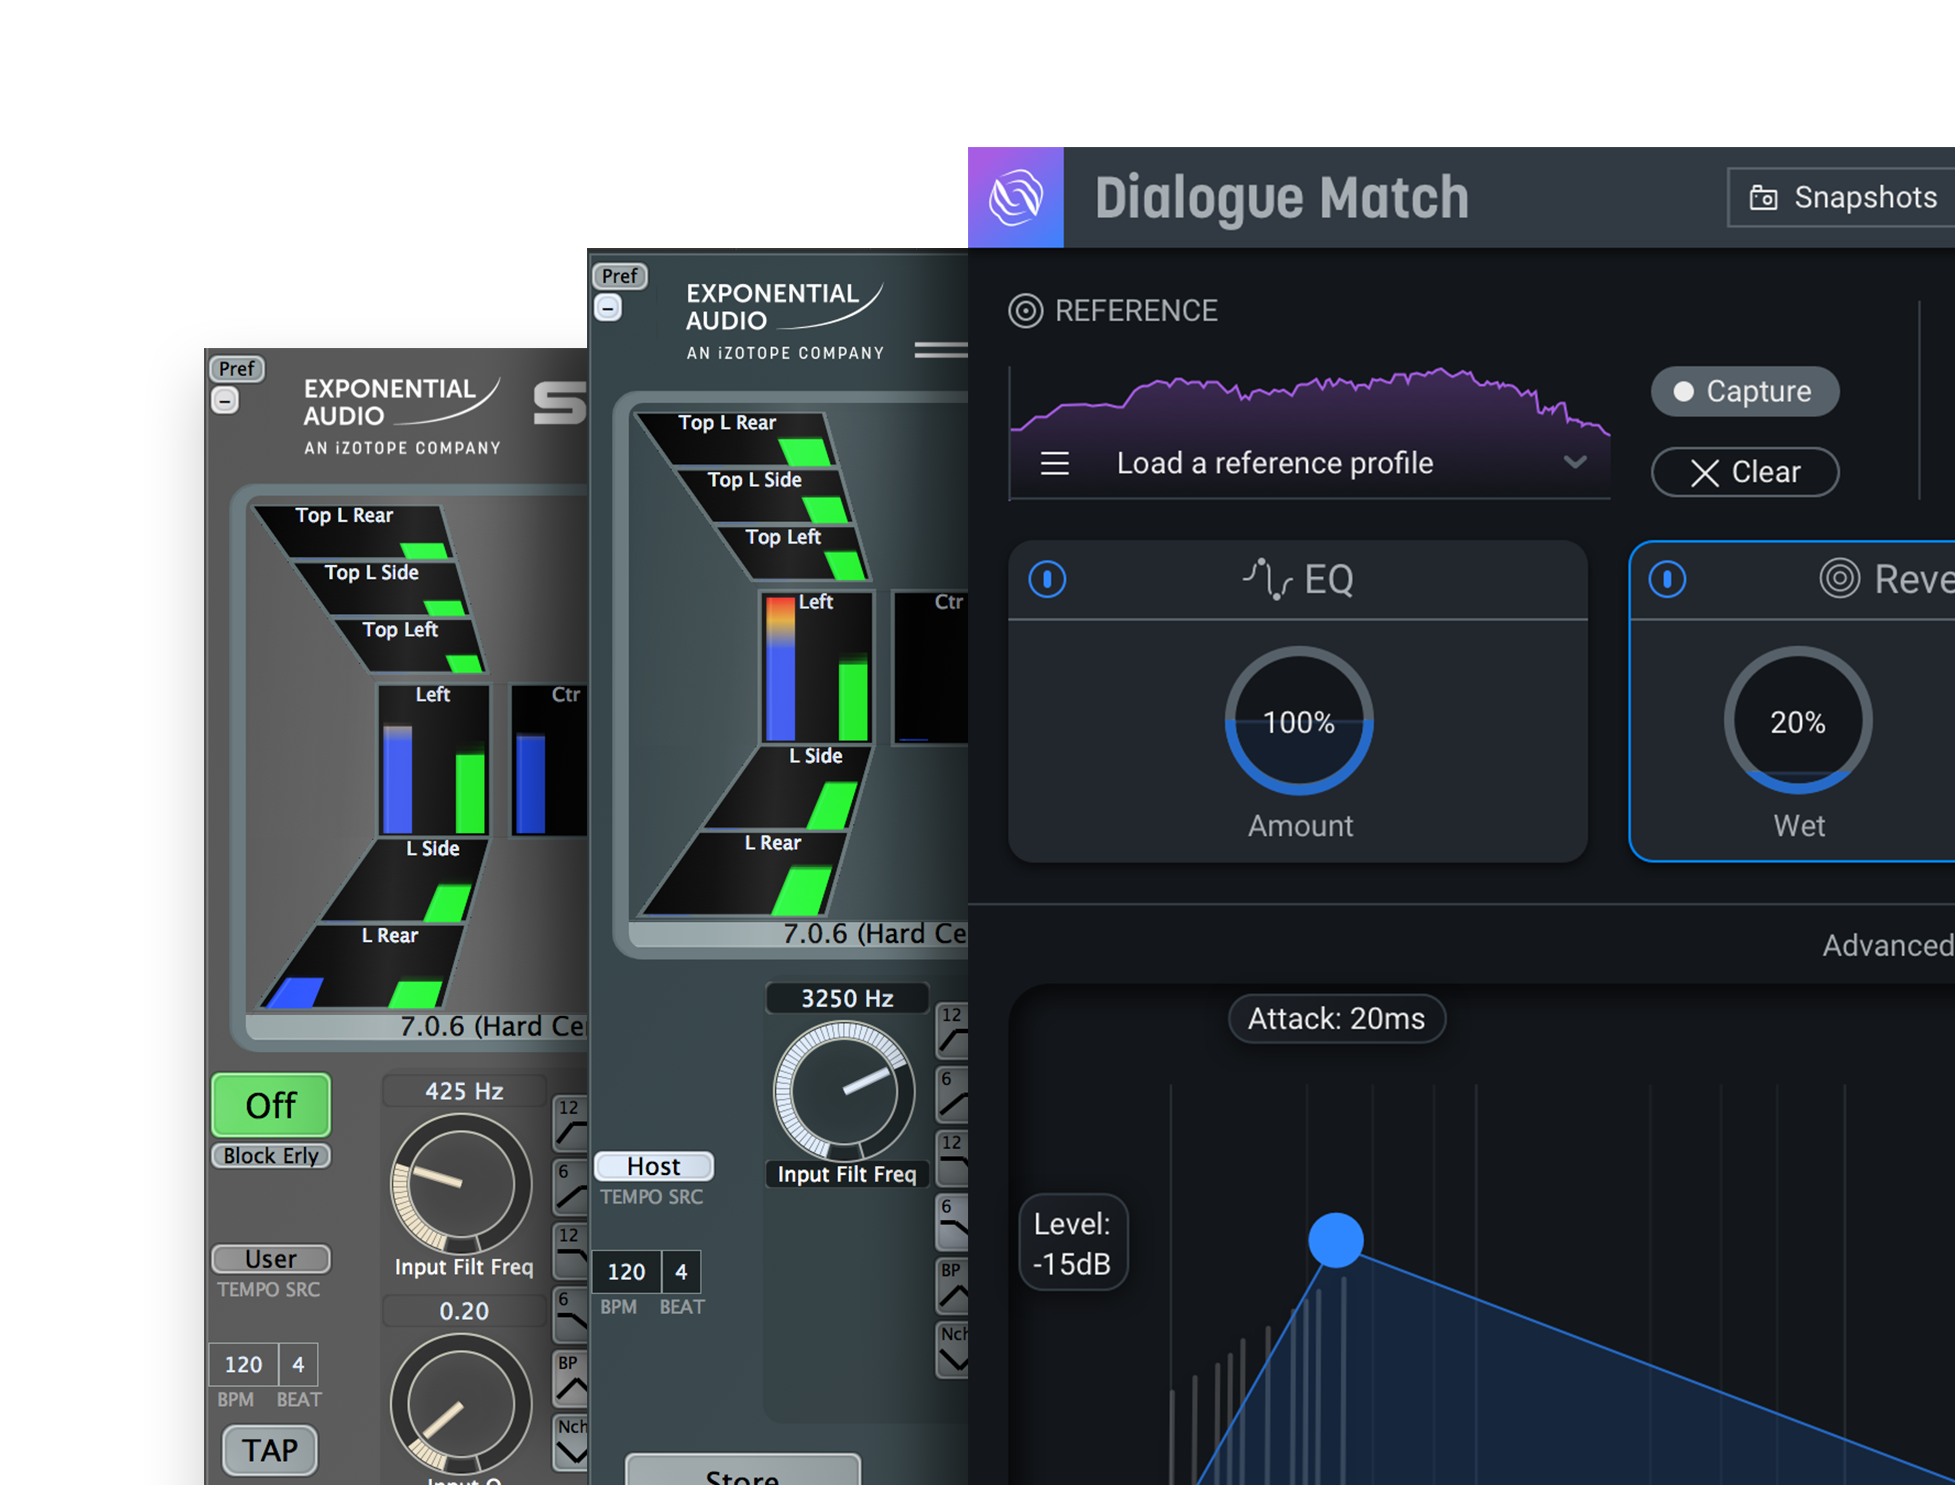1955x1485 pixels.
Task: Toggle the green Off button in left window
Action: (271, 1105)
